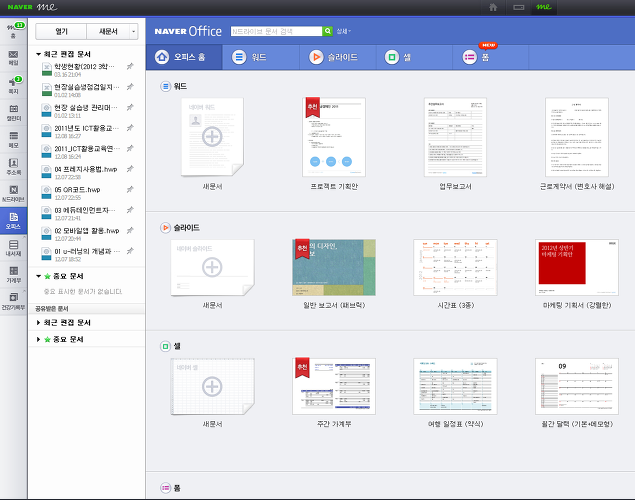
Task: Expand 중요 문서 under 공유받은 문서
Action: tap(38, 339)
